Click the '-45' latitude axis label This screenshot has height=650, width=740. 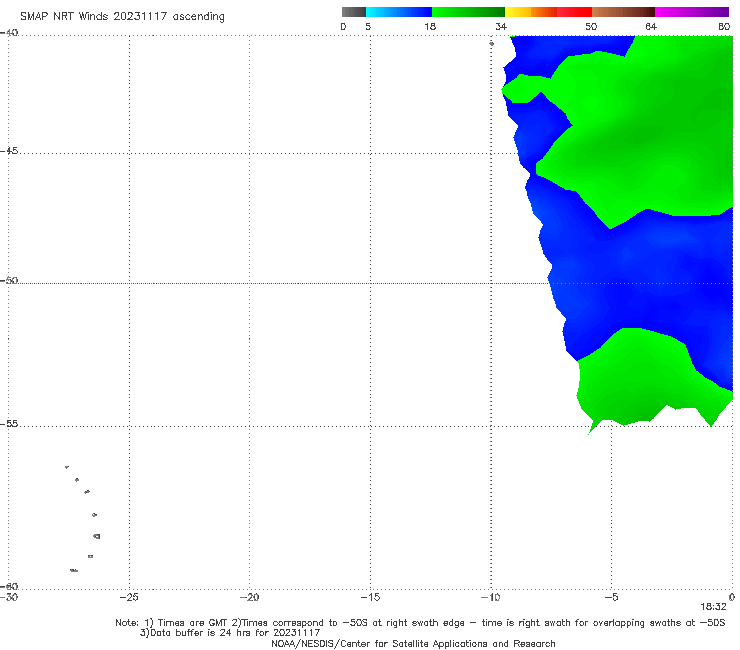pos(9,151)
